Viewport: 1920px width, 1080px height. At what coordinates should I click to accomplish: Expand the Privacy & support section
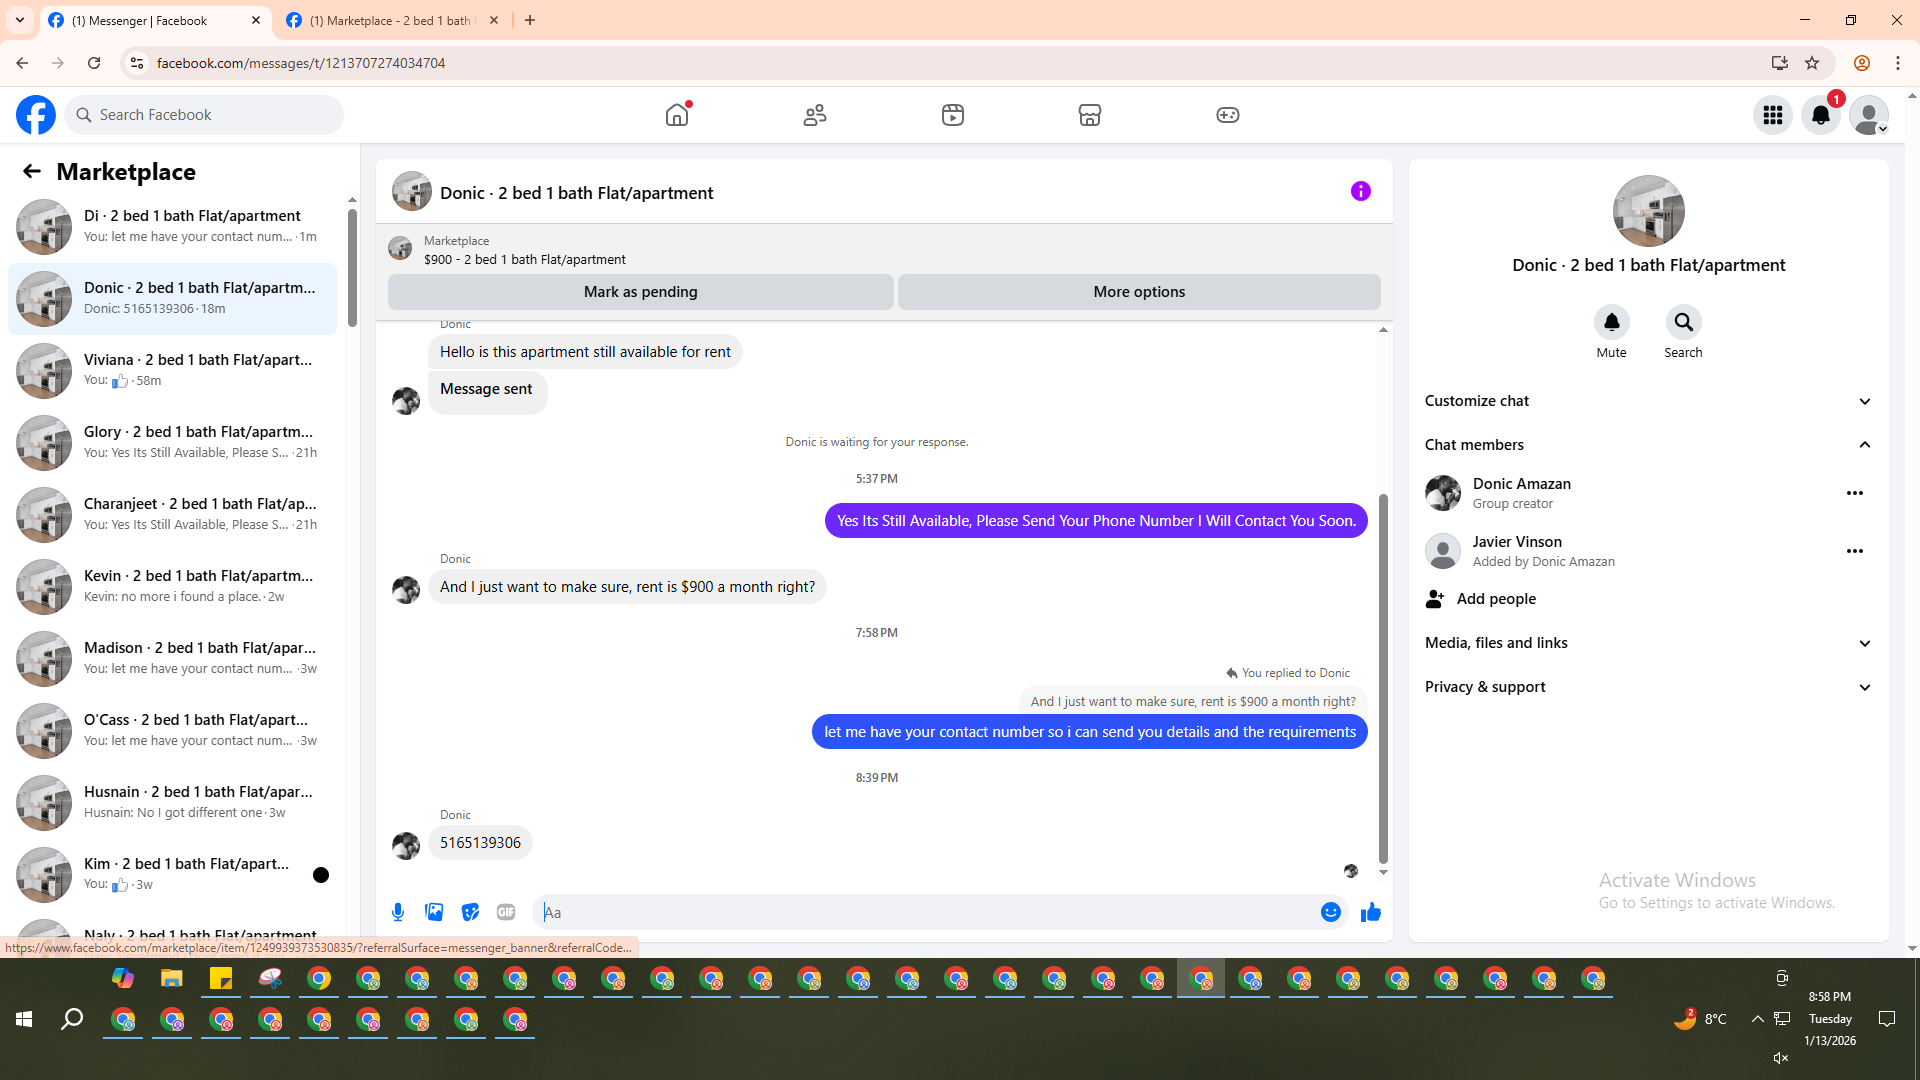pos(1864,687)
